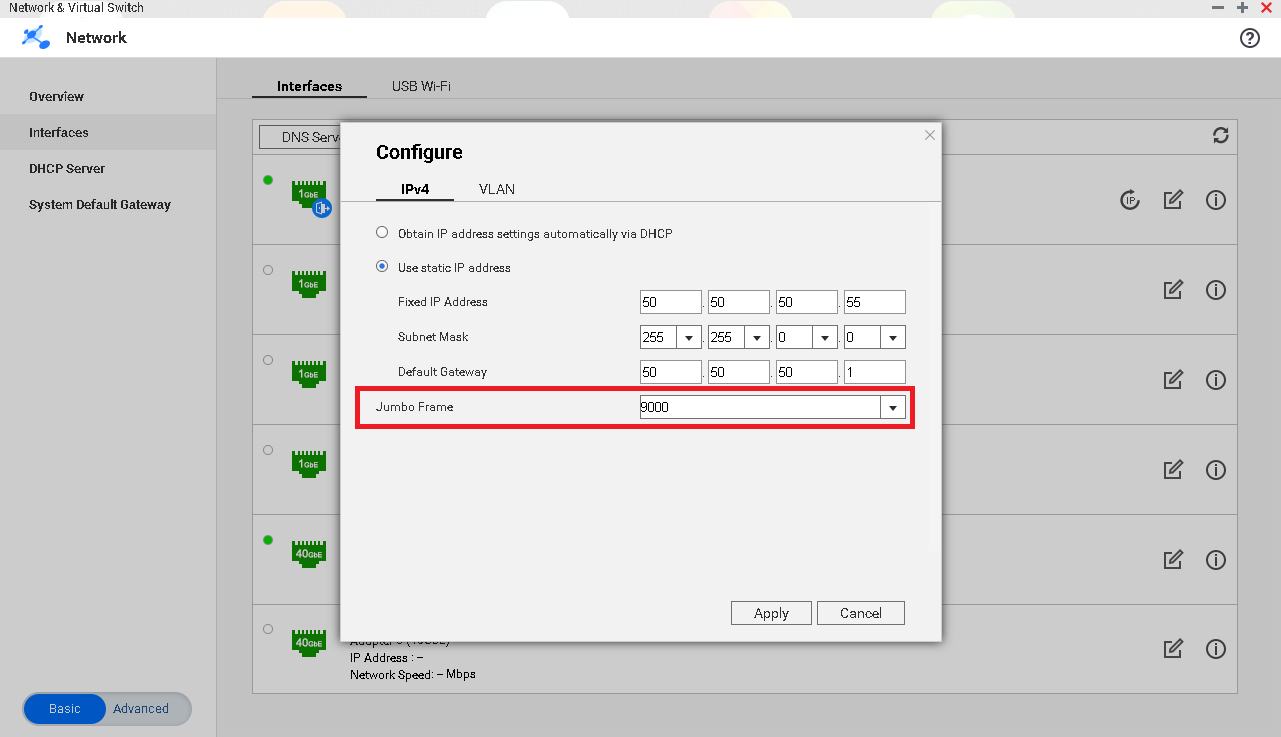This screenshot has width=1281, height=737.
Task: Open edit settings for the first adapter
Action: 1173,200
